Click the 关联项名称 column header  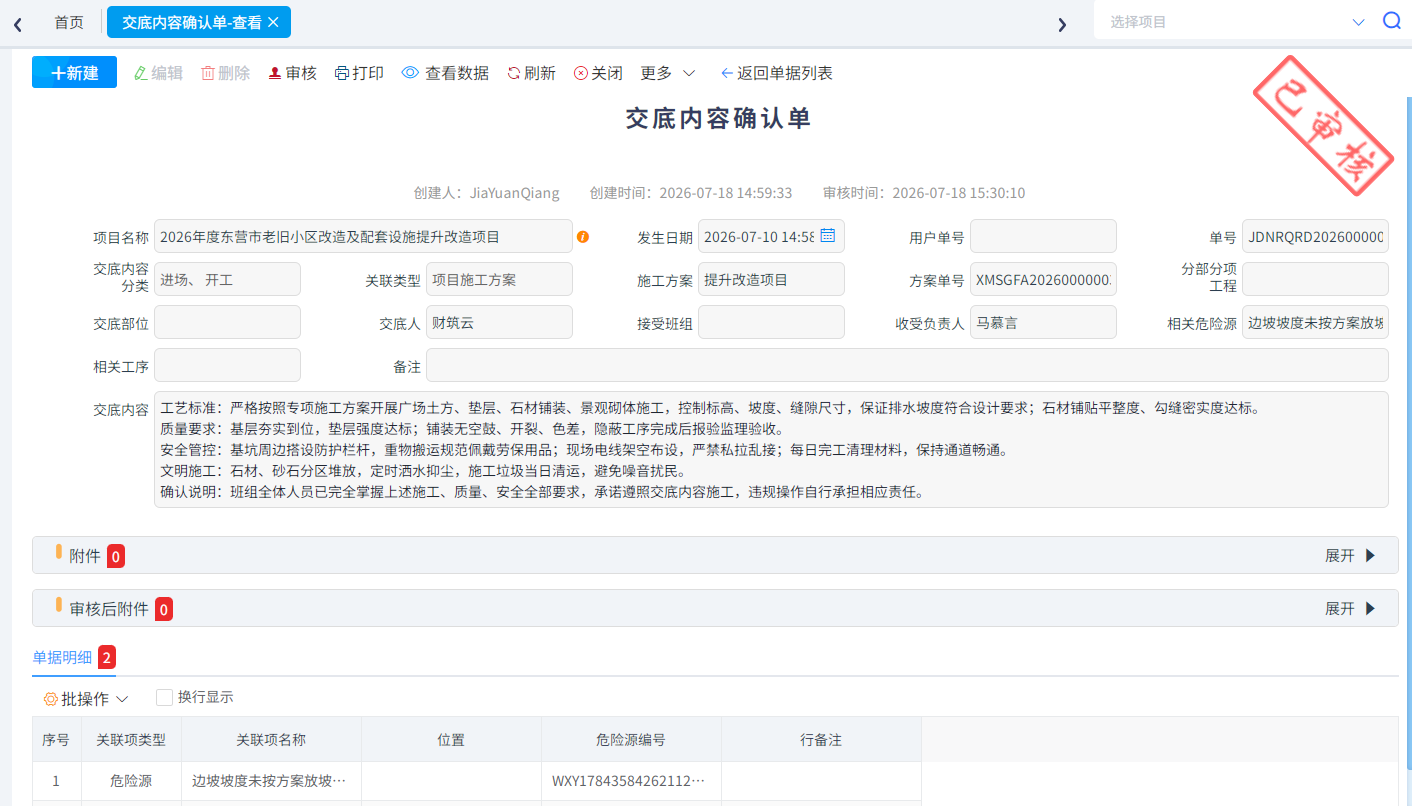point(271,740)
